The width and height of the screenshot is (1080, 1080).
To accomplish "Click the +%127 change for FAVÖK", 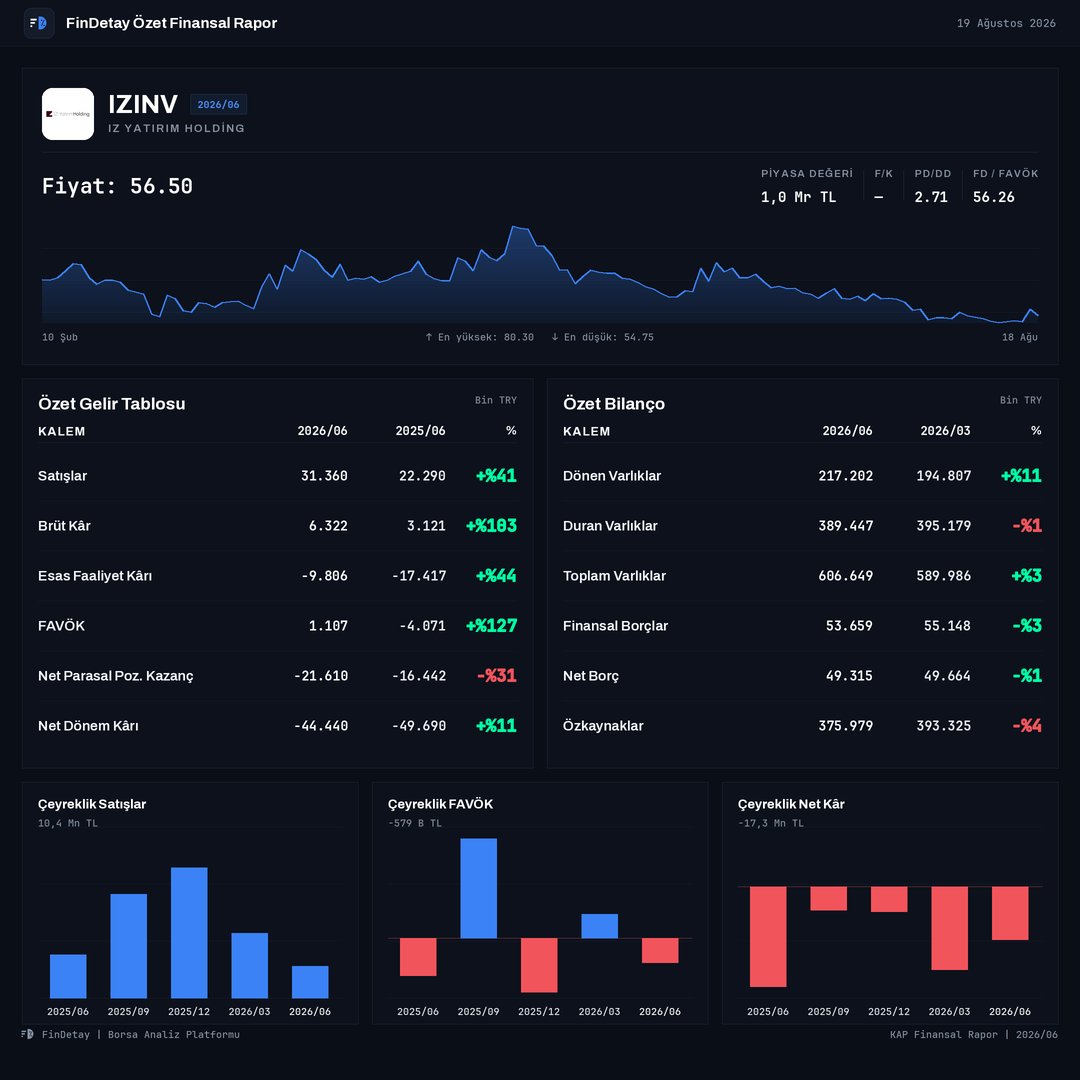I will point(491,625).
